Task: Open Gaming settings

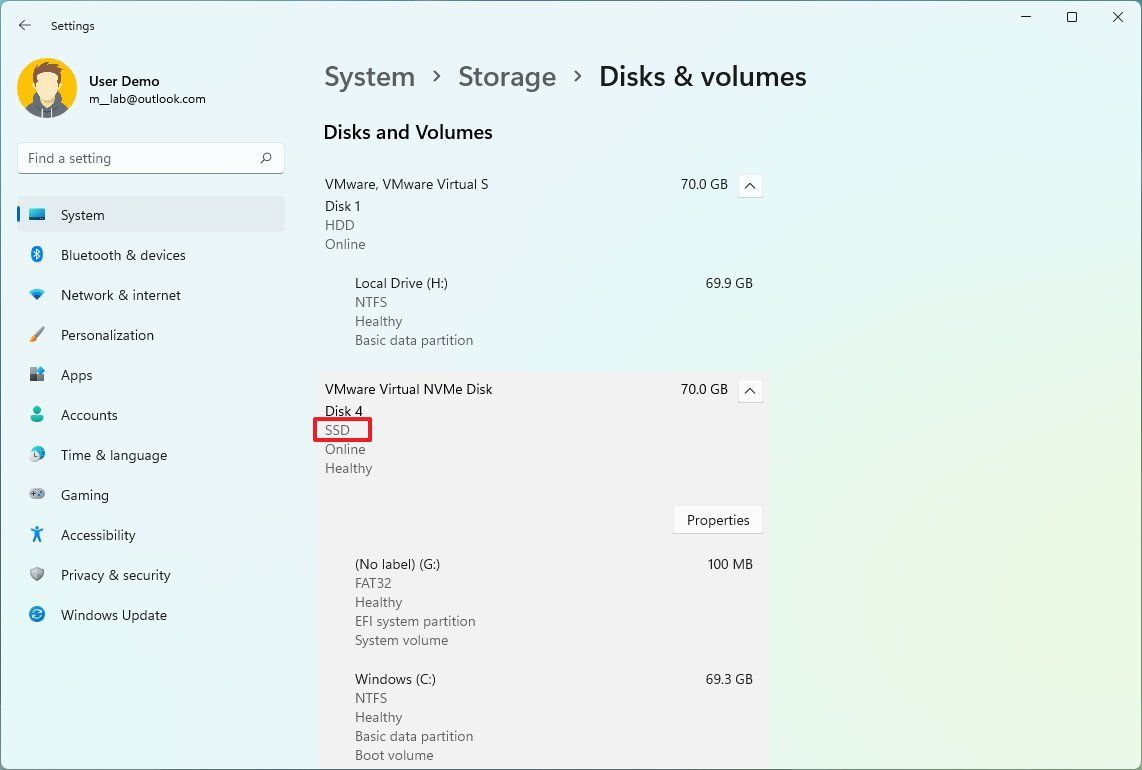Action: click(84, 495)
